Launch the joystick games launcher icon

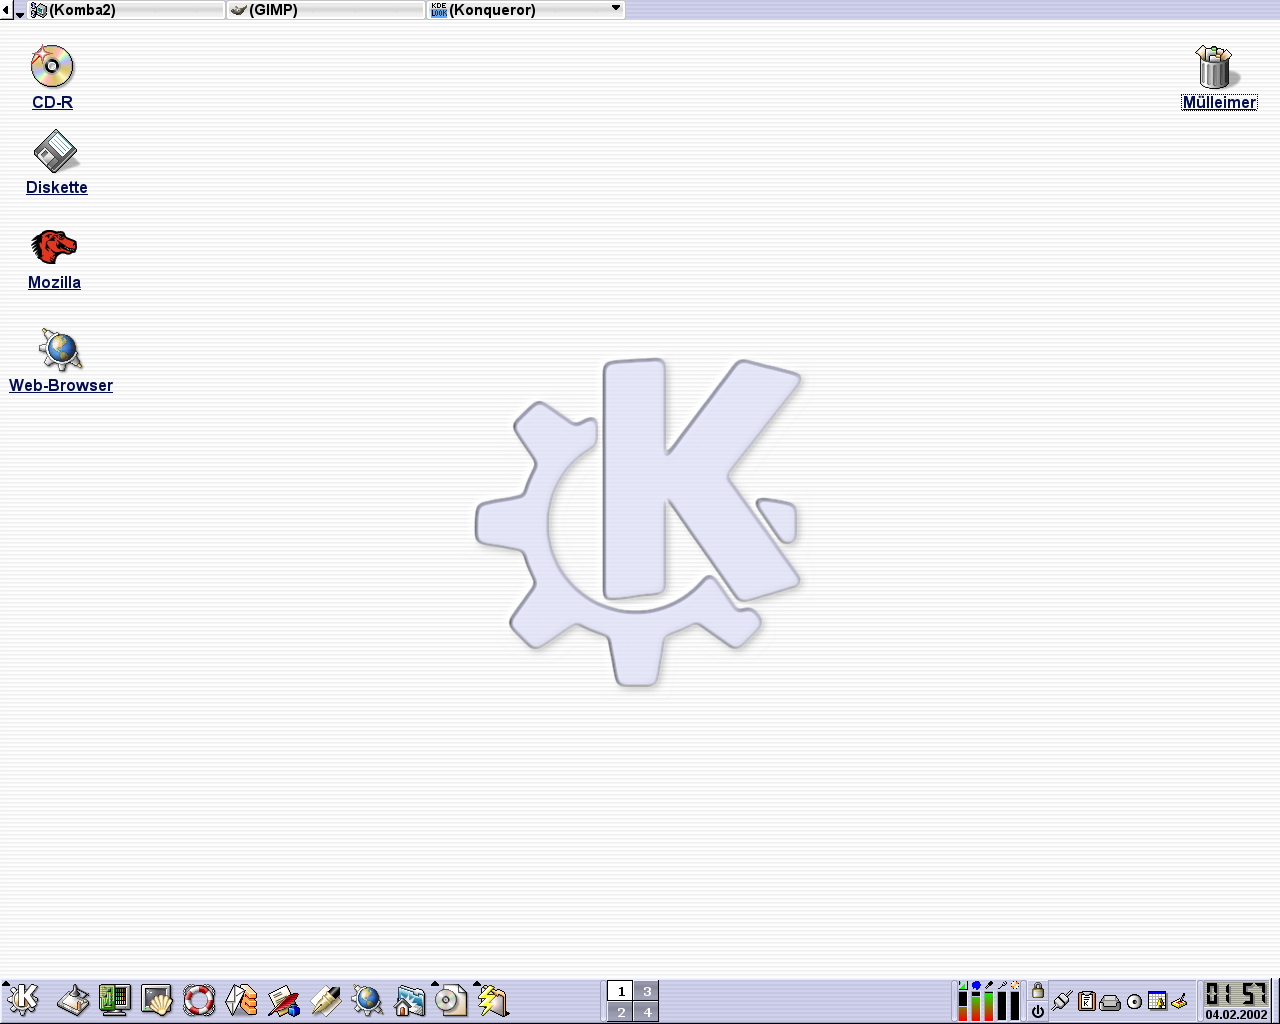coord(73,1000)
